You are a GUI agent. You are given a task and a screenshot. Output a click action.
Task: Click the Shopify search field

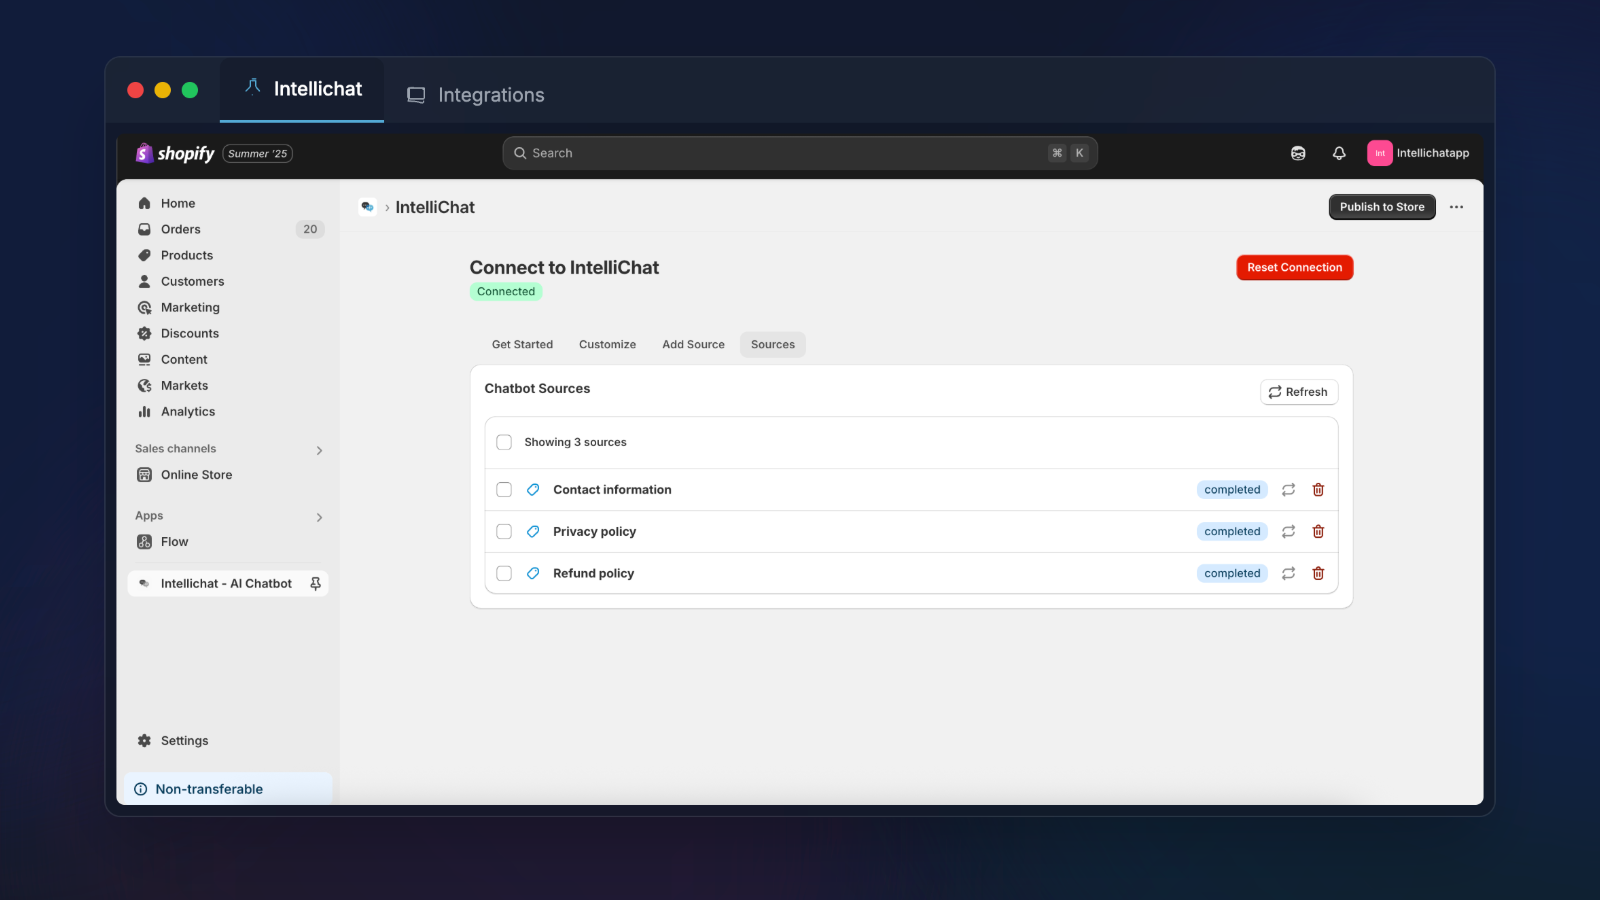[800, 153]
